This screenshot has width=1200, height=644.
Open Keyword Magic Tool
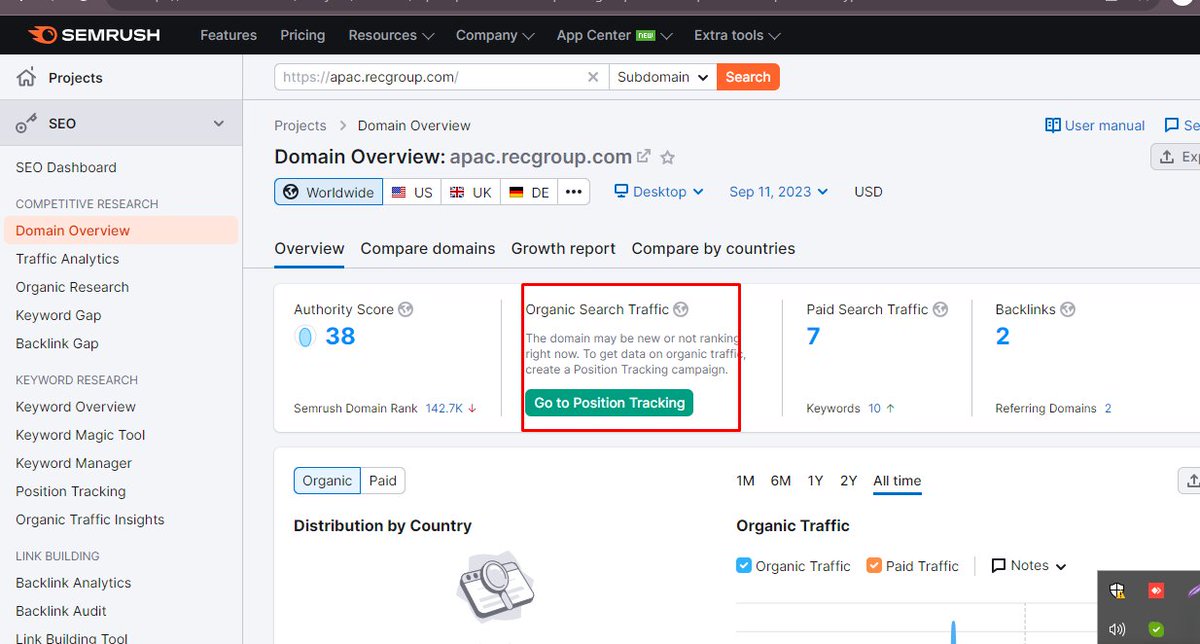click(x=80, y=435)
